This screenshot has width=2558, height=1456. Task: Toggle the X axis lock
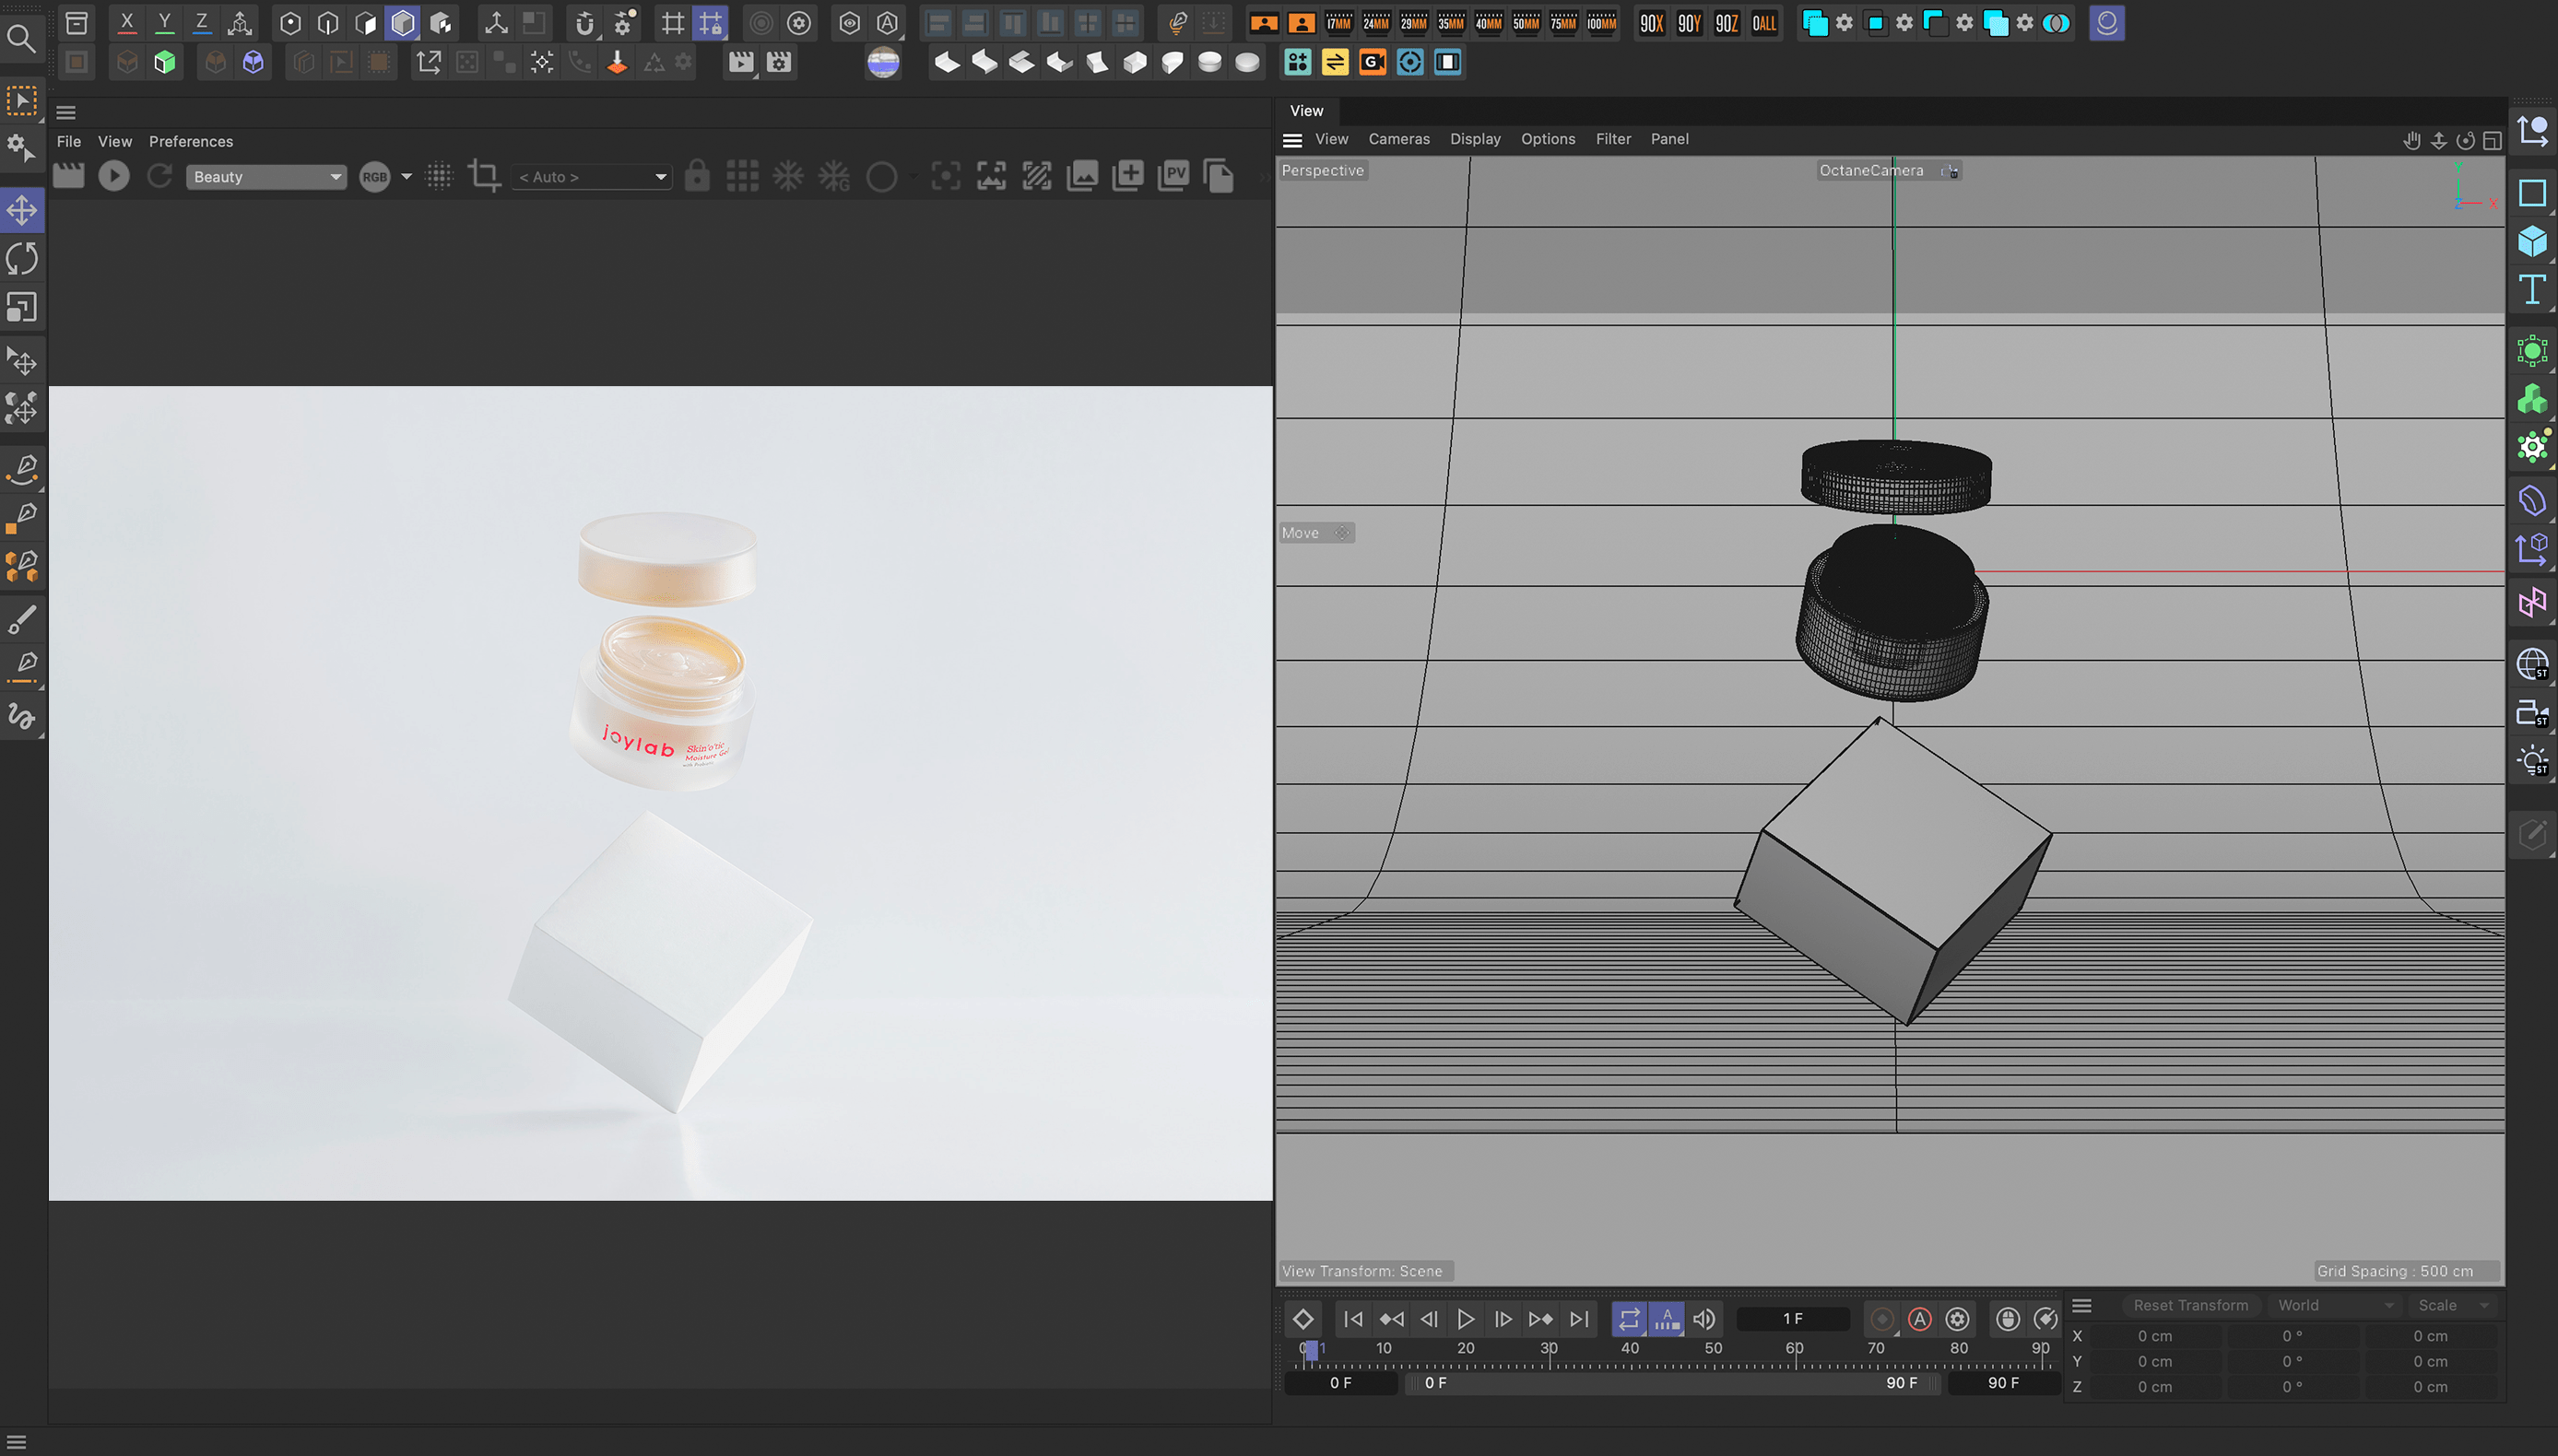(x=127, y=23)
